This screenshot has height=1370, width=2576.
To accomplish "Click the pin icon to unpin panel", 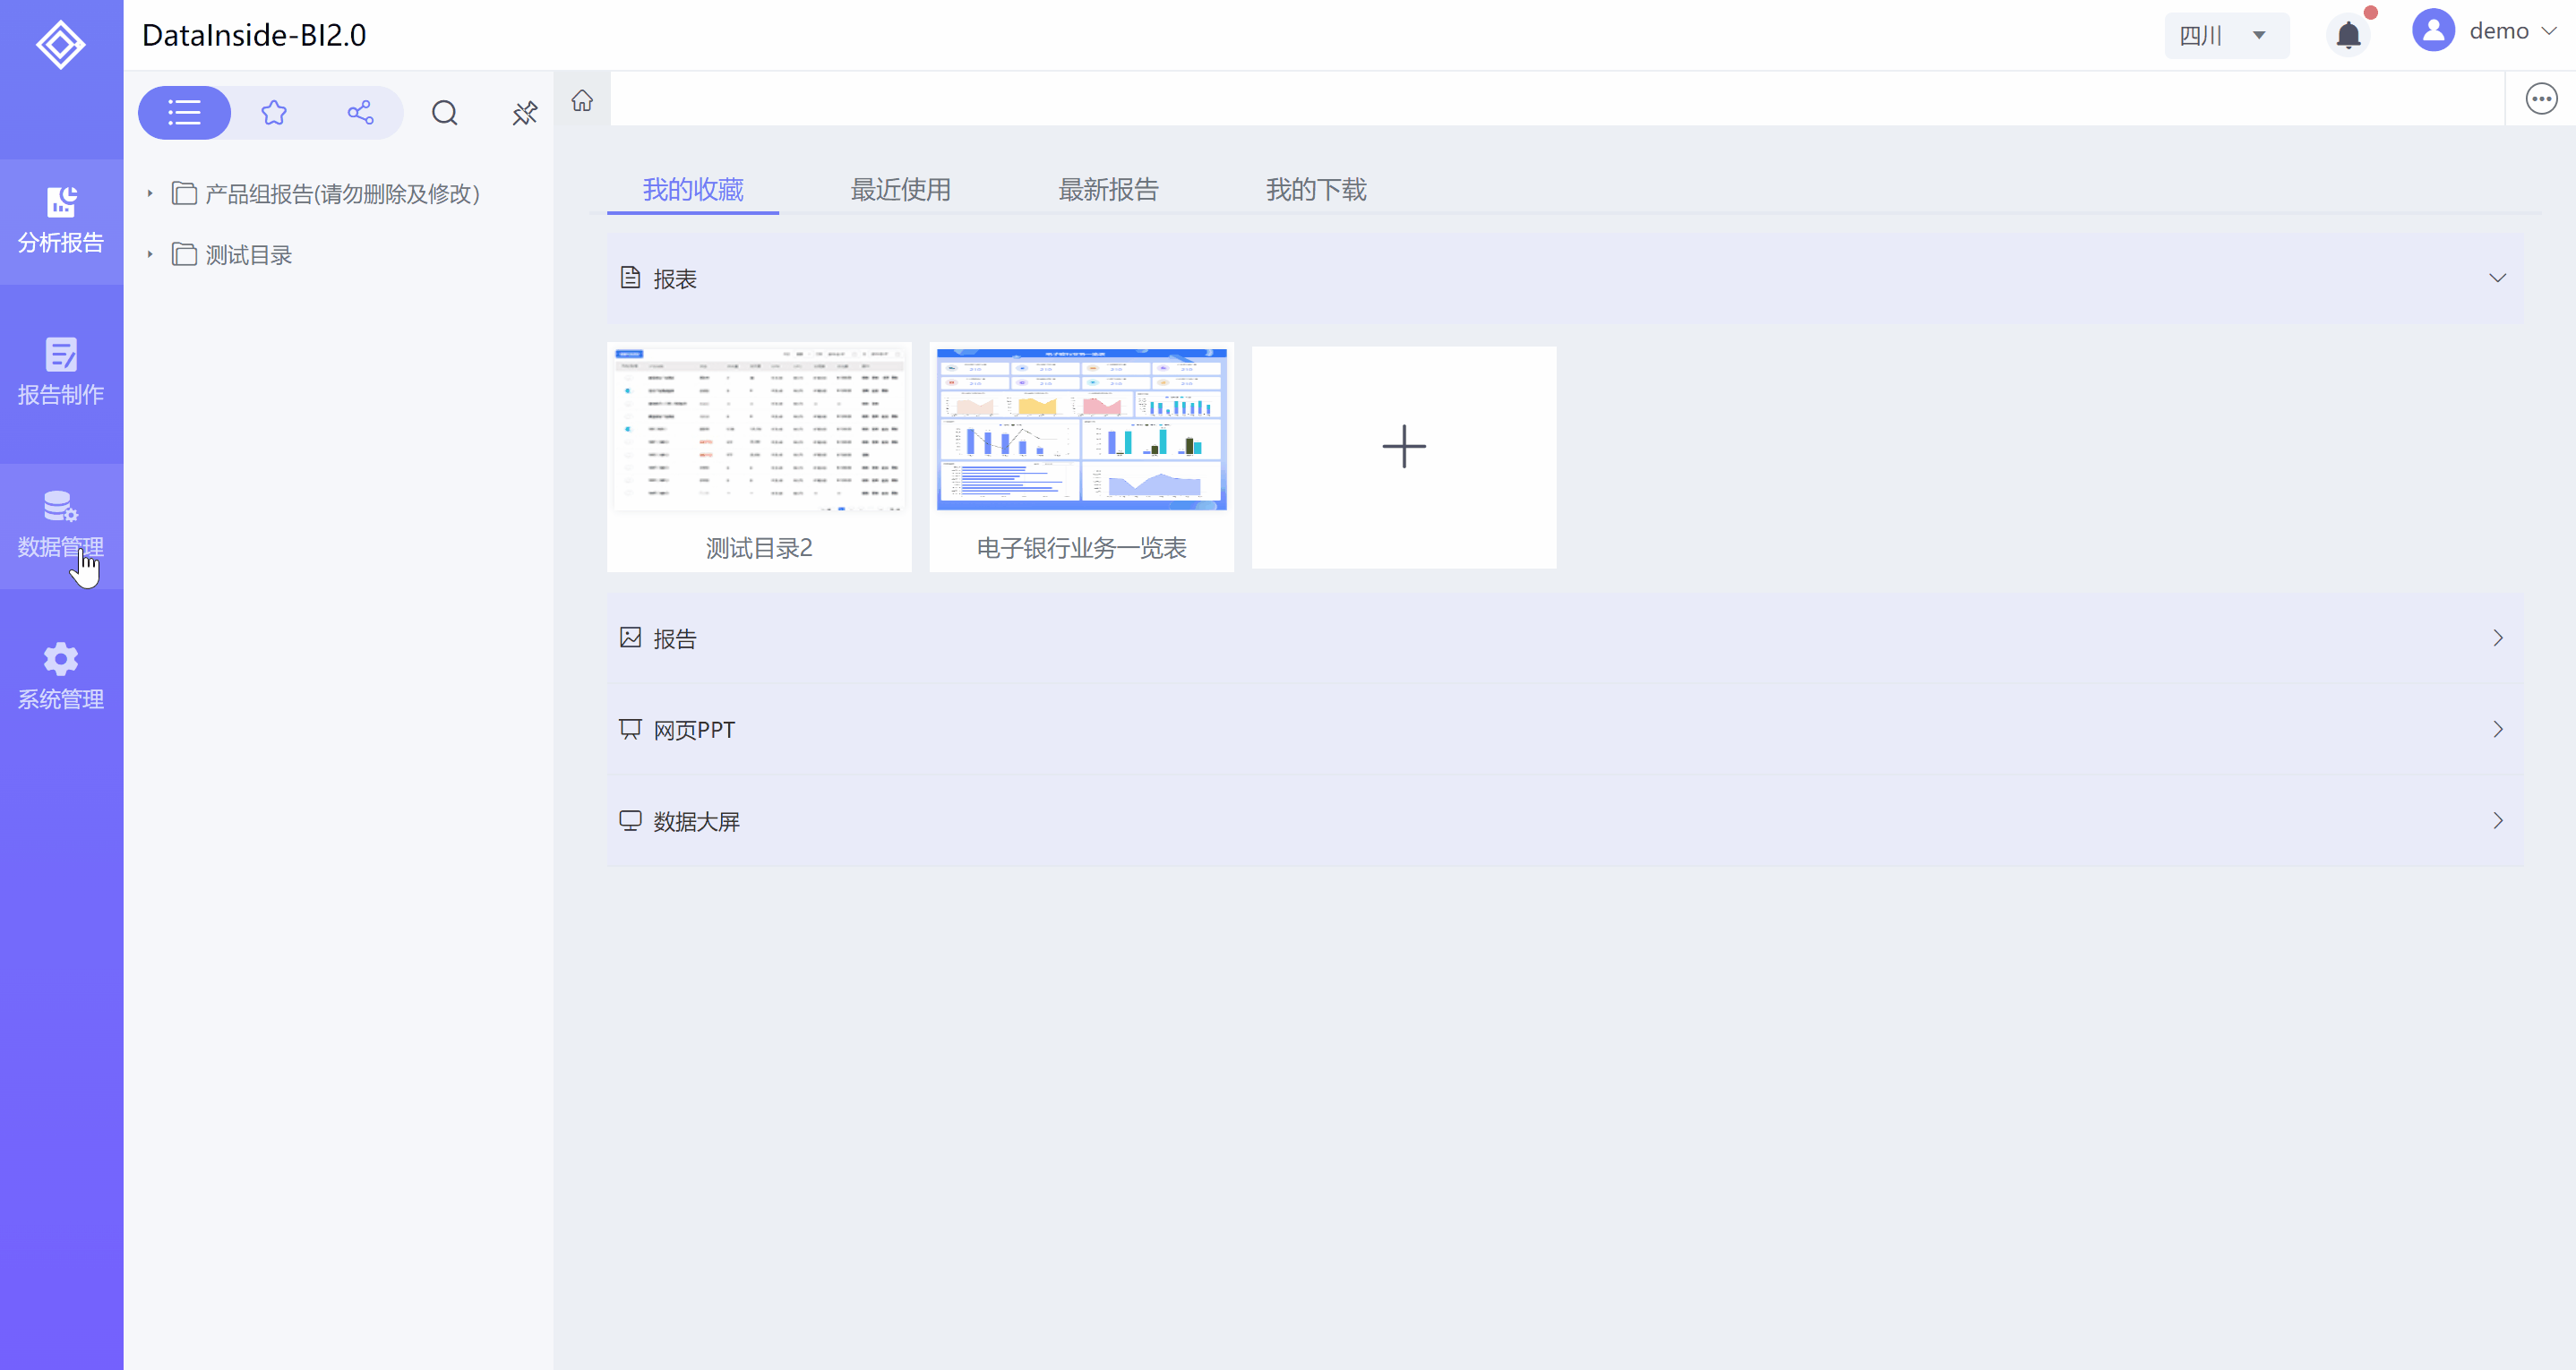I will click(524, 113).
